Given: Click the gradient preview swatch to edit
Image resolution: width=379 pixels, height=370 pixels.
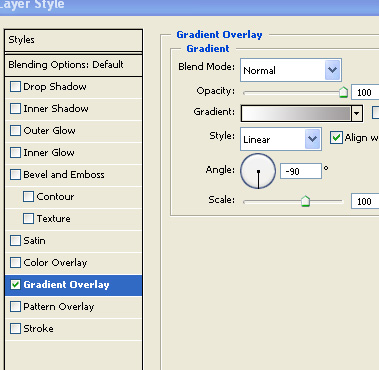Looking at the screenshot, I should pyautogui.click(x=296, y=114).
